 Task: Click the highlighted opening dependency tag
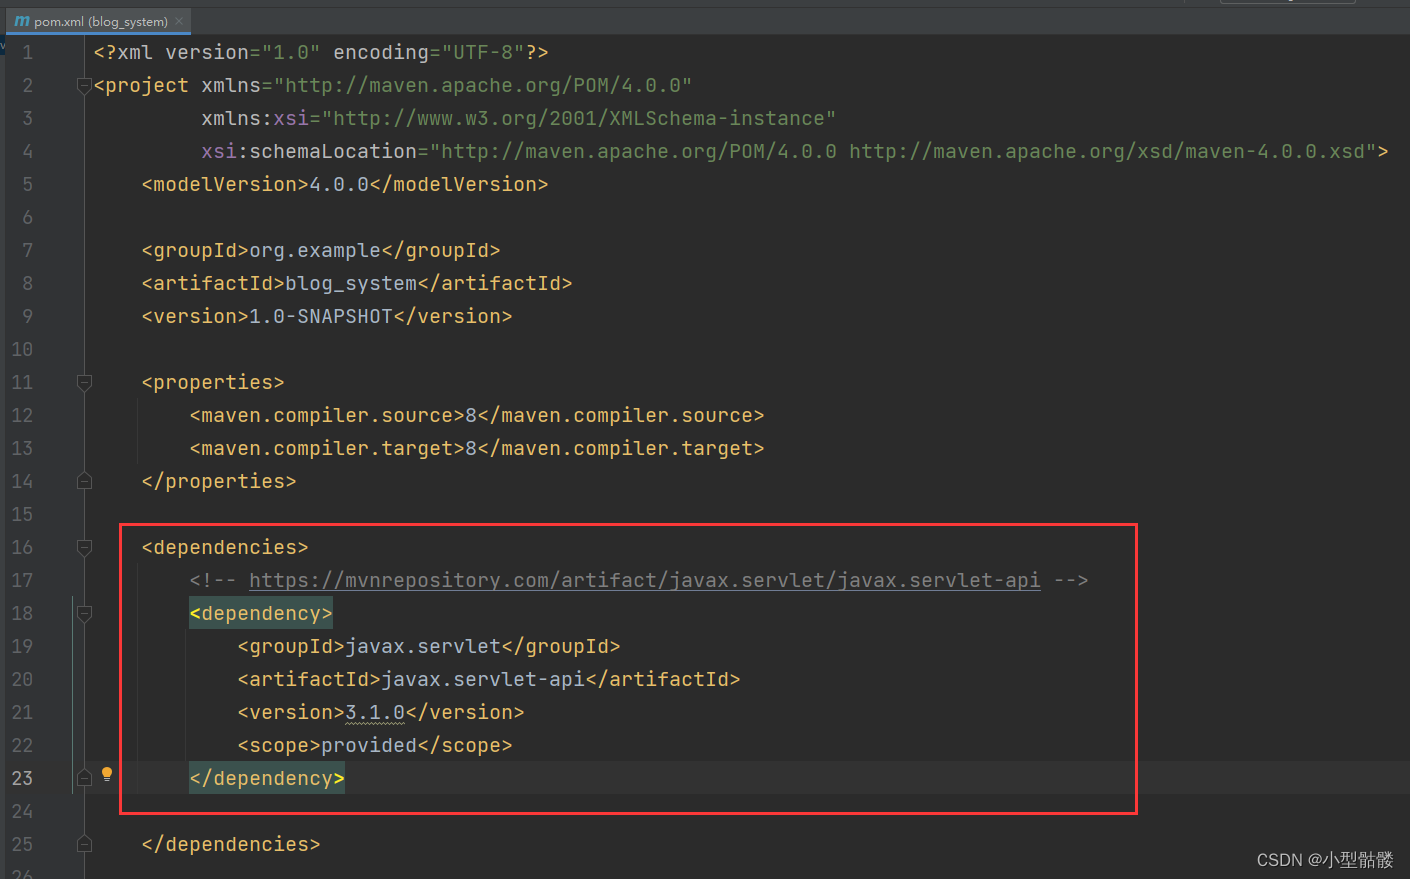[x=261, y=613]
